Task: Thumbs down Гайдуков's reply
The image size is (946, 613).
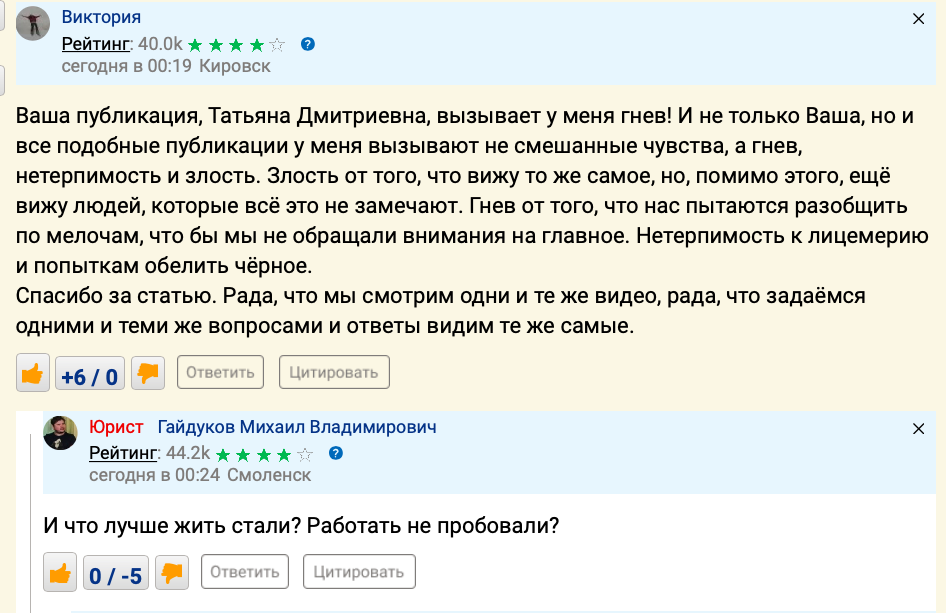Action: coord(173,573)
